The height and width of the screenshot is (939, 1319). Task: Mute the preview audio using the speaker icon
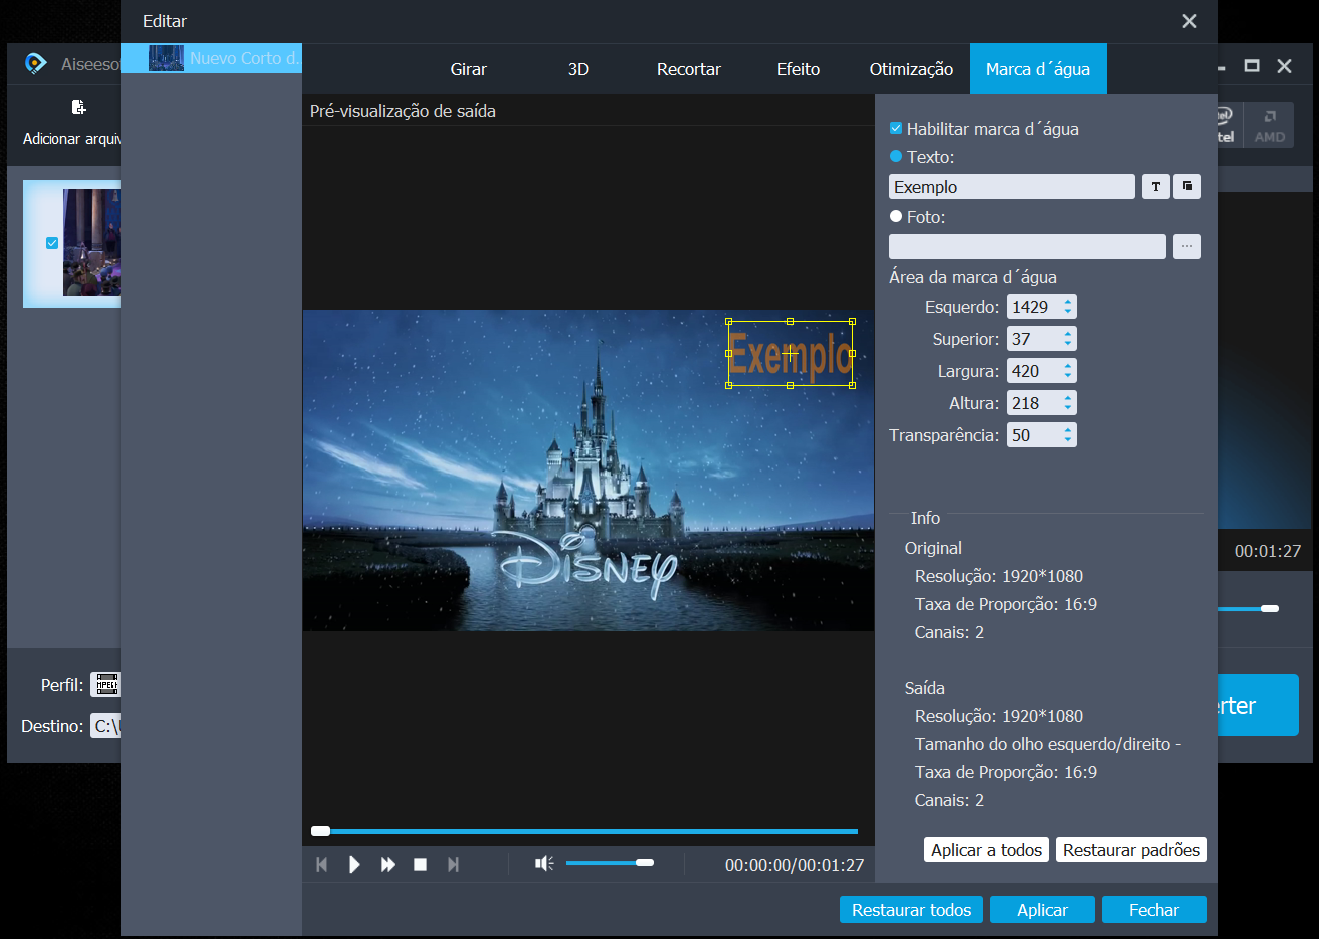(543, 863)
